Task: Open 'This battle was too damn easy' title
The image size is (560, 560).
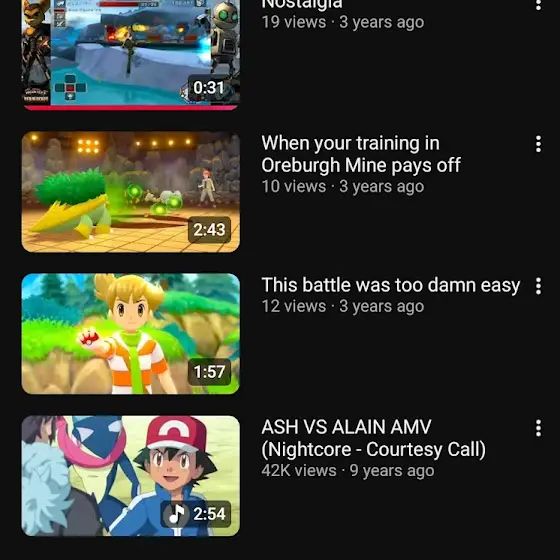Action: point(391,285)
